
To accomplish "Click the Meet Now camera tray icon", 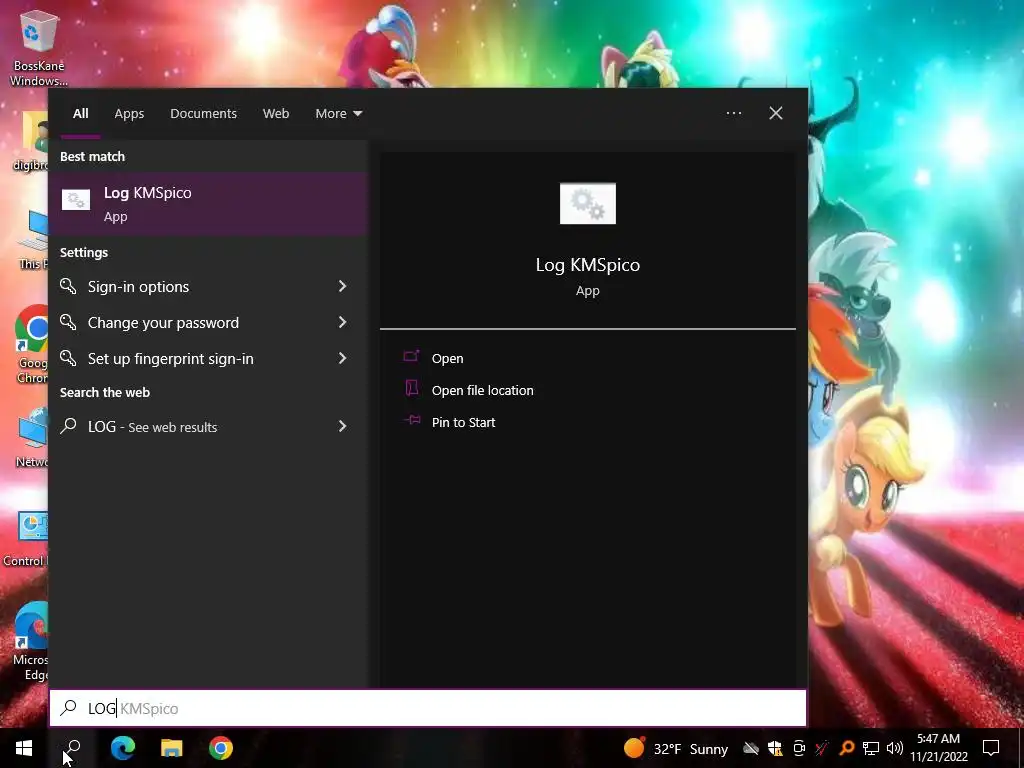I will coord(799,748).
